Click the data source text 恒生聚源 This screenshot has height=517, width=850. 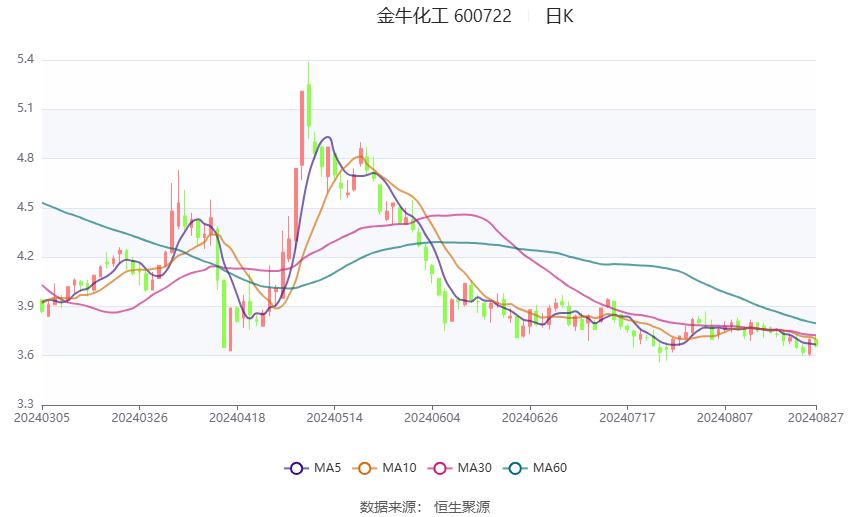(462, 507)
